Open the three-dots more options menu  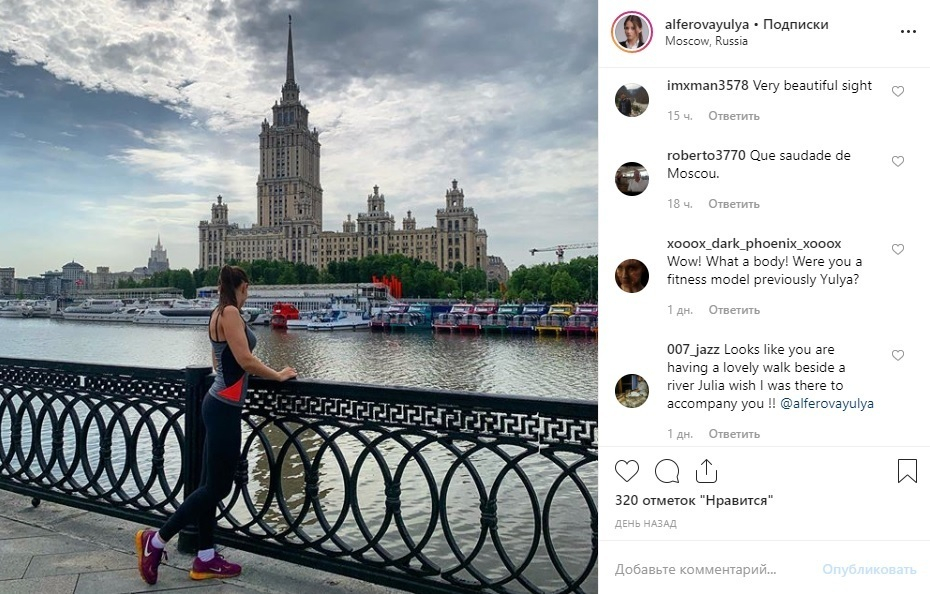point(908,32)
